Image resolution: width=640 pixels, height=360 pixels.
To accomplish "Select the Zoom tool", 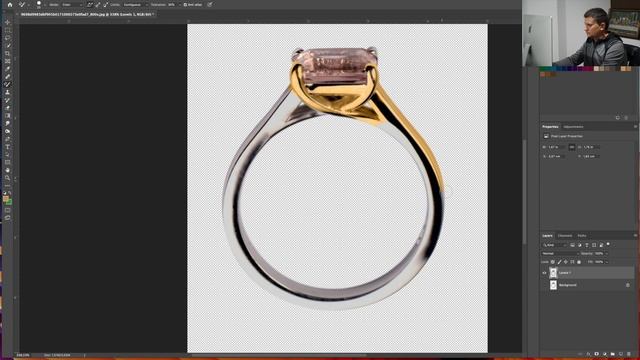I will click(7, 178).
